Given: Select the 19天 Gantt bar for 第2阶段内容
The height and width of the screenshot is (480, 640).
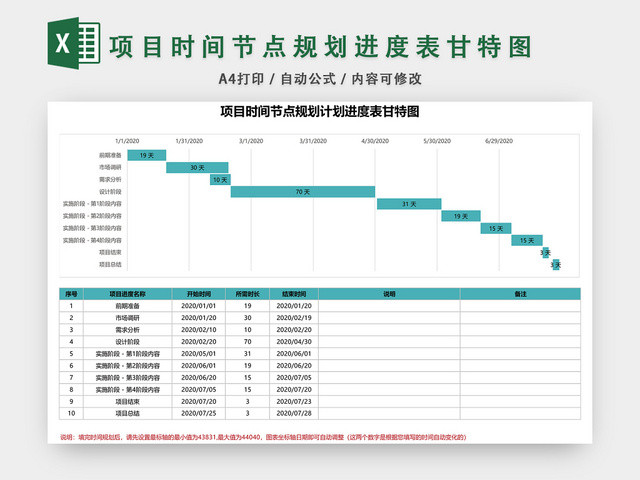Looking at the screenshot, I should pyautogui.click(x=461, y=216).
